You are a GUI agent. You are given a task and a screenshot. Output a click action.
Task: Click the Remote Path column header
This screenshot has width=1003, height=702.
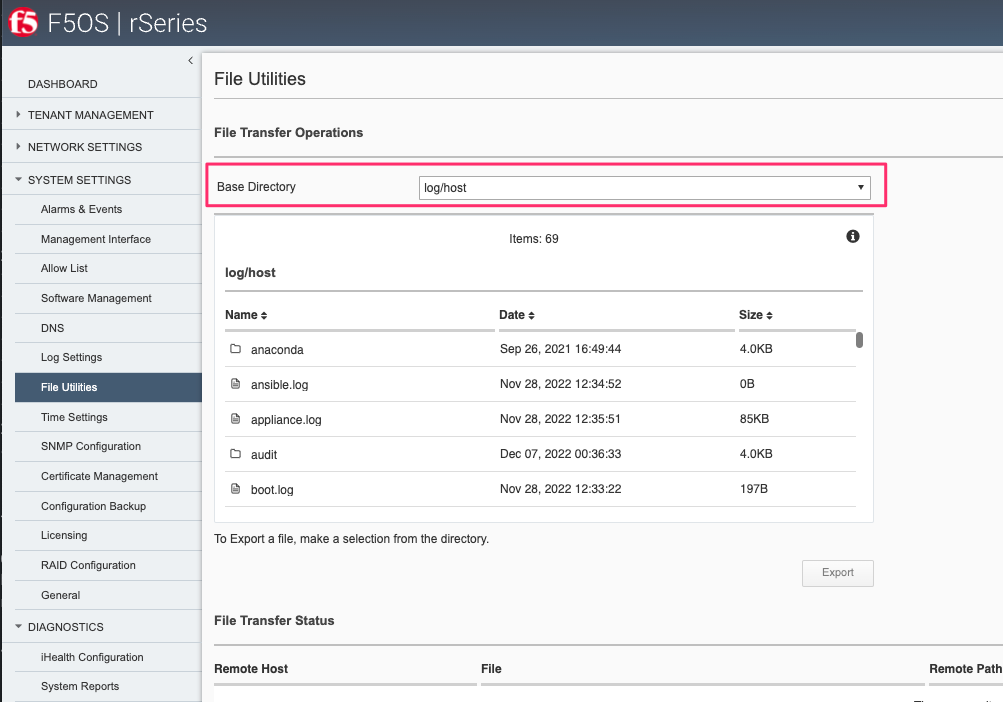pos(965,669)
